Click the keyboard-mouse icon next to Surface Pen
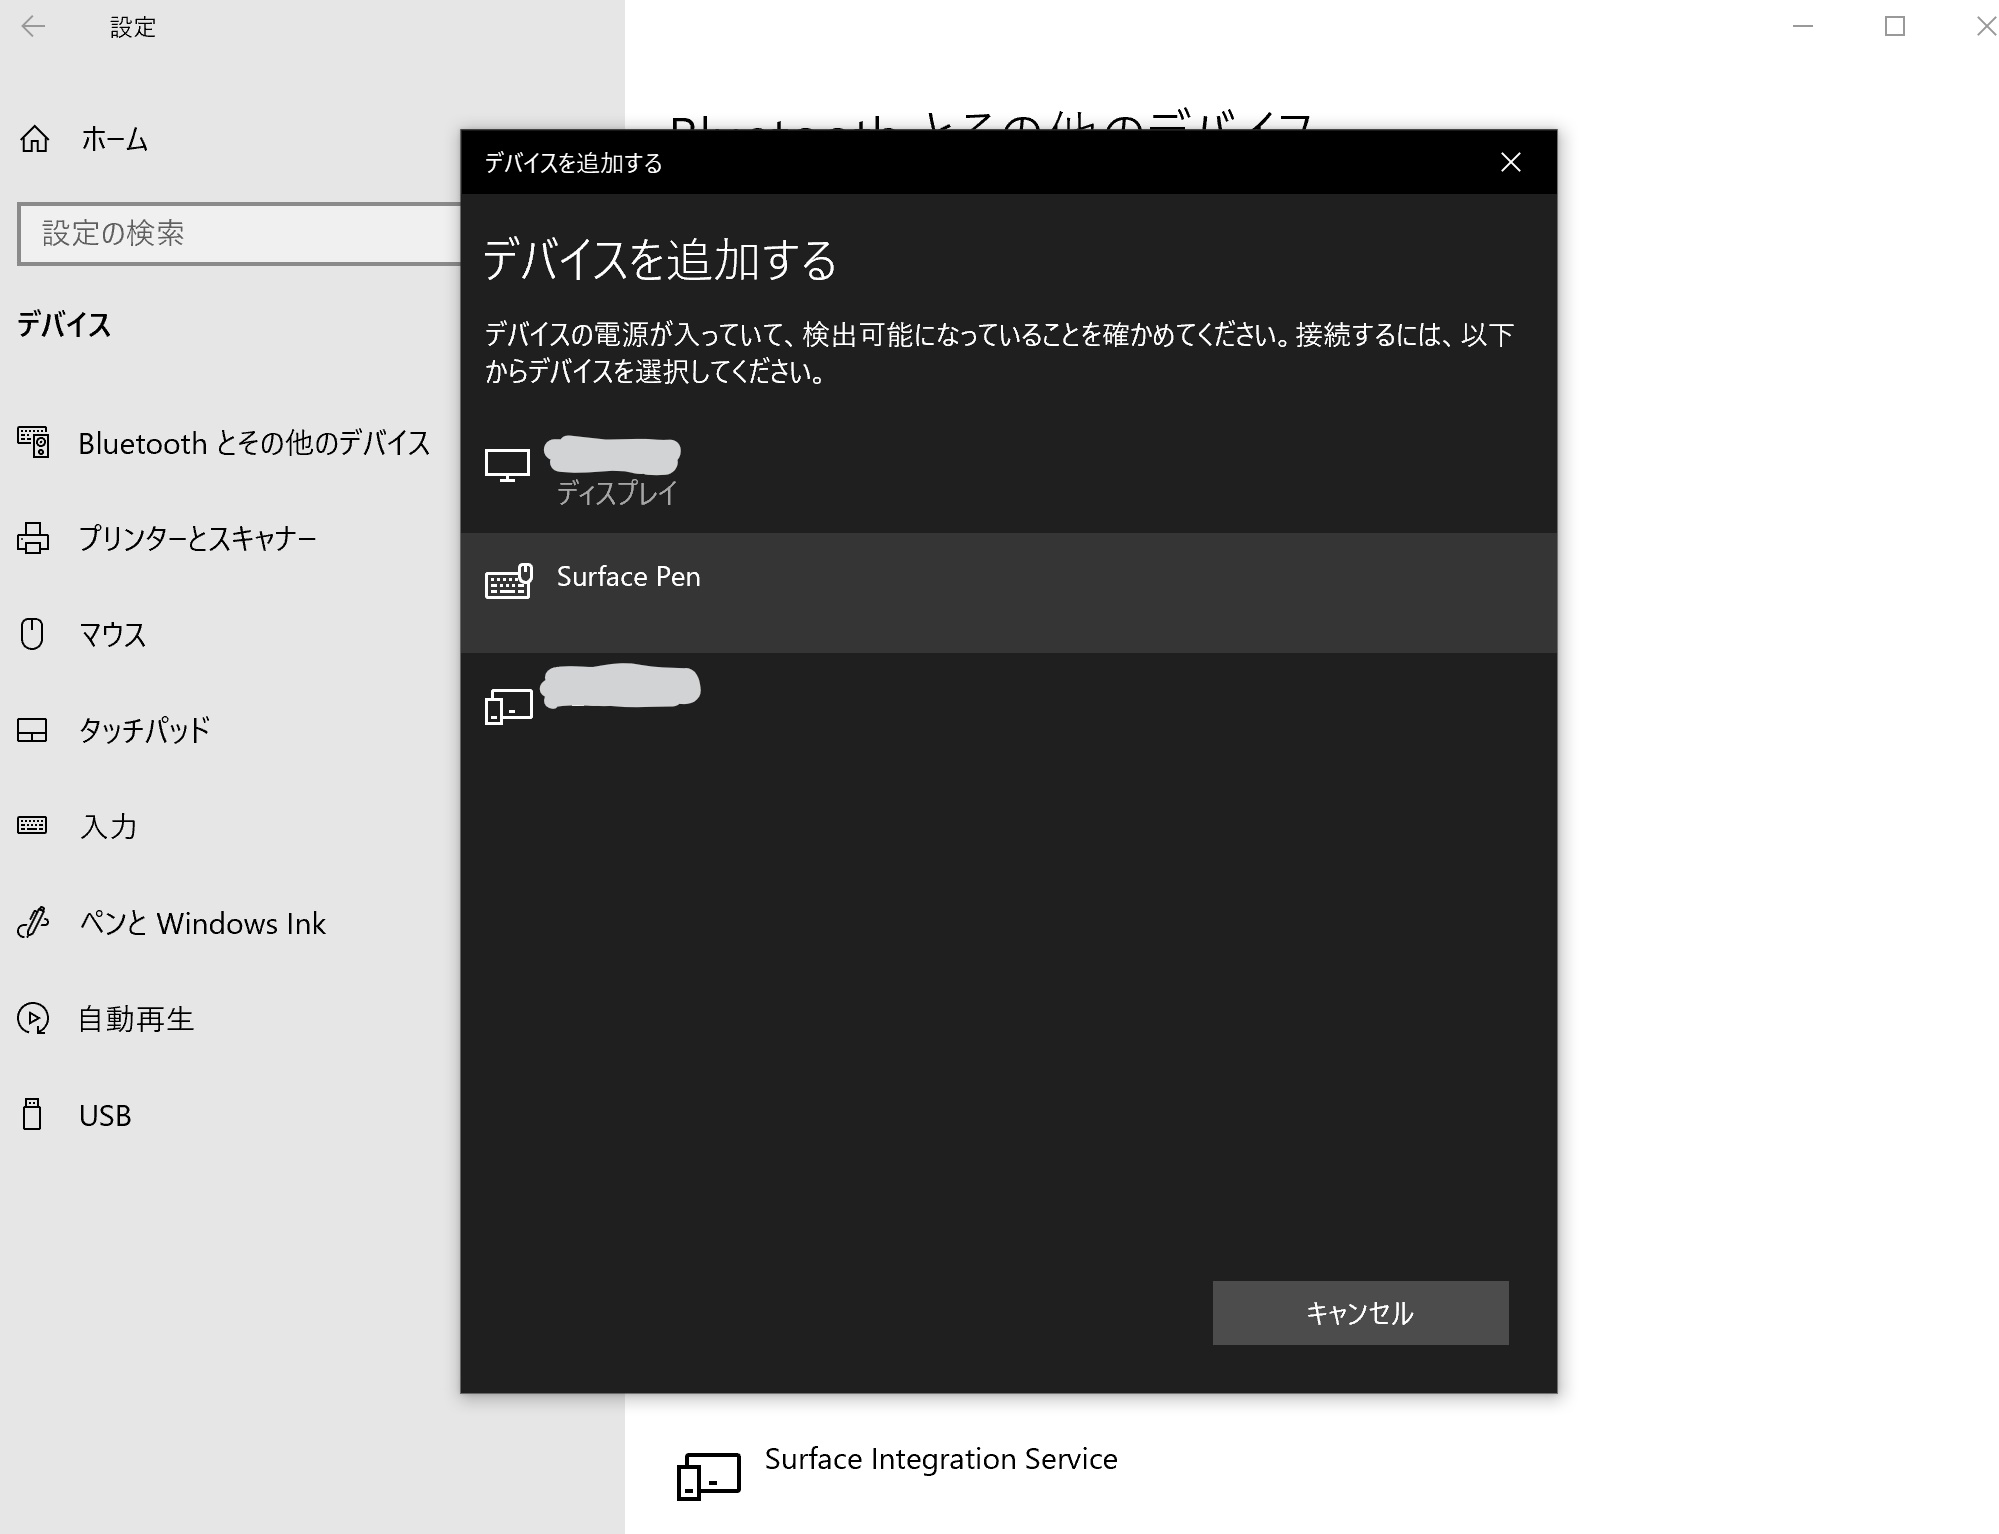Screen dimensions: 1999x1534 pyautogui.click(x=508, y=581)
